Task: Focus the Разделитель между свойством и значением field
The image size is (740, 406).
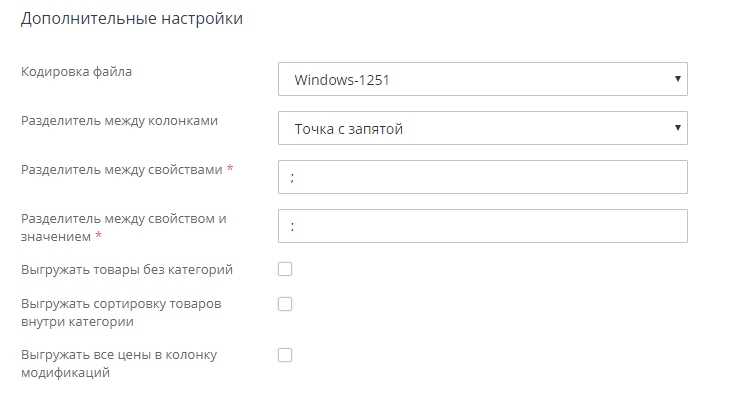Action: pos(483,226)
